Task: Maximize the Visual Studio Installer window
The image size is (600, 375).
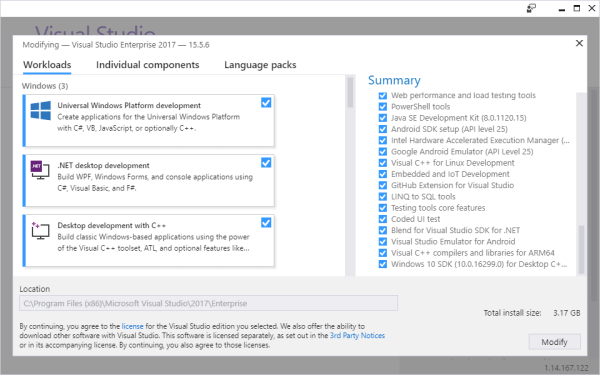Action: (x=577, y=8)
